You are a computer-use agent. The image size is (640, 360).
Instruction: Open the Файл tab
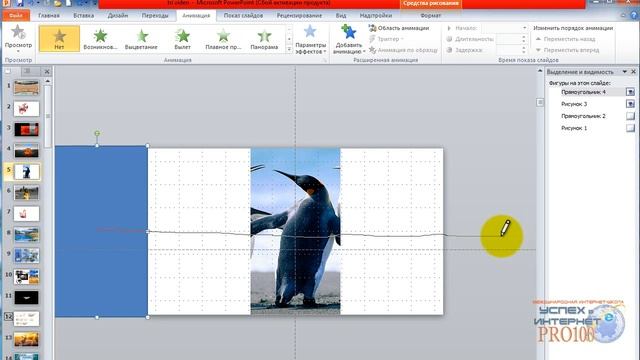16,16
